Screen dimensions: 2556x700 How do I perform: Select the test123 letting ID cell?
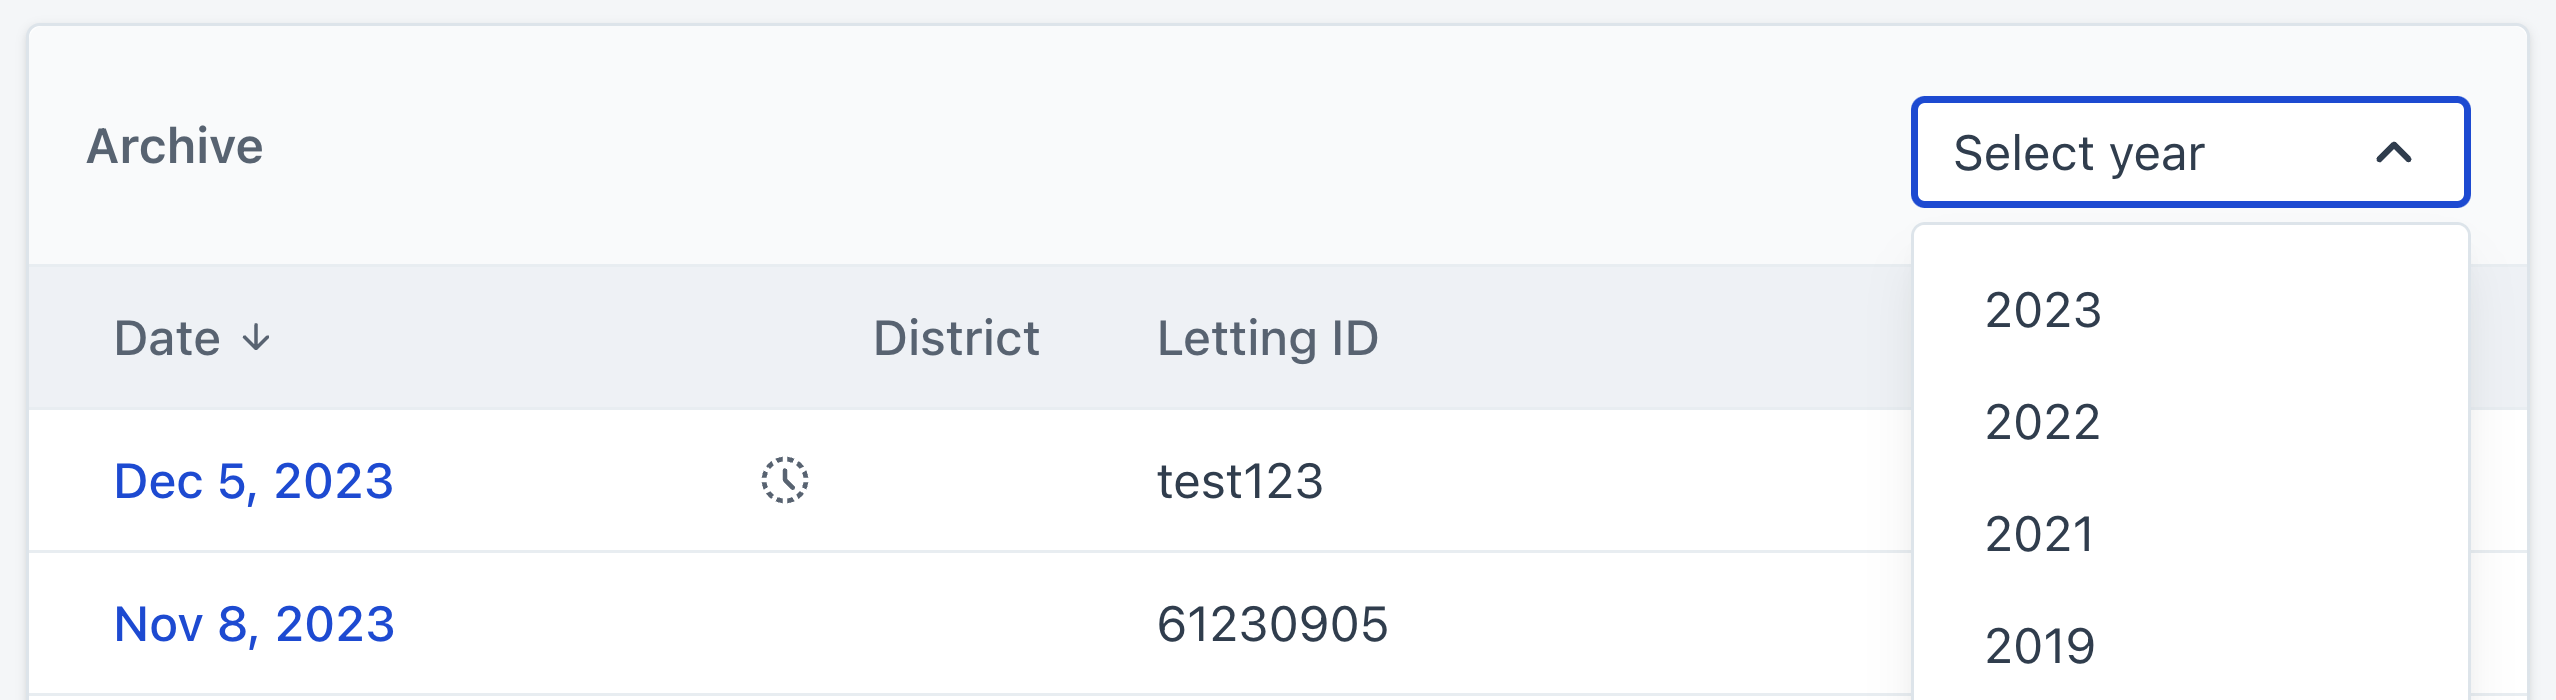1239,481
